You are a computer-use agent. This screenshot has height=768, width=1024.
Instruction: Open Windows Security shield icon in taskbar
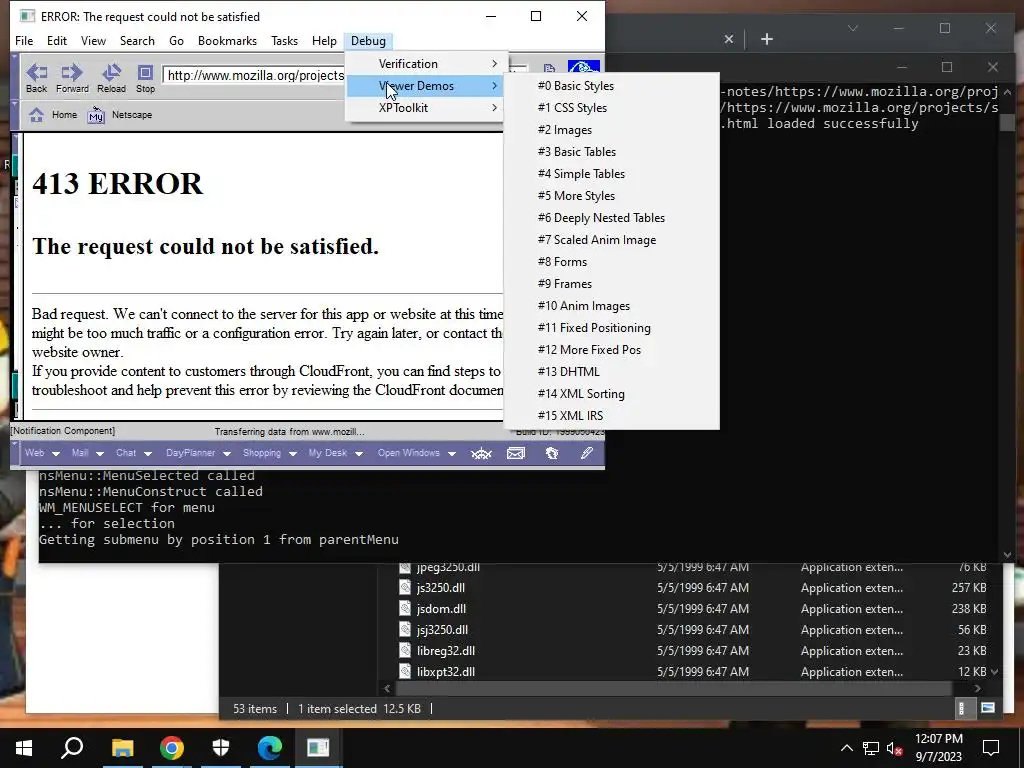point(221,748)
